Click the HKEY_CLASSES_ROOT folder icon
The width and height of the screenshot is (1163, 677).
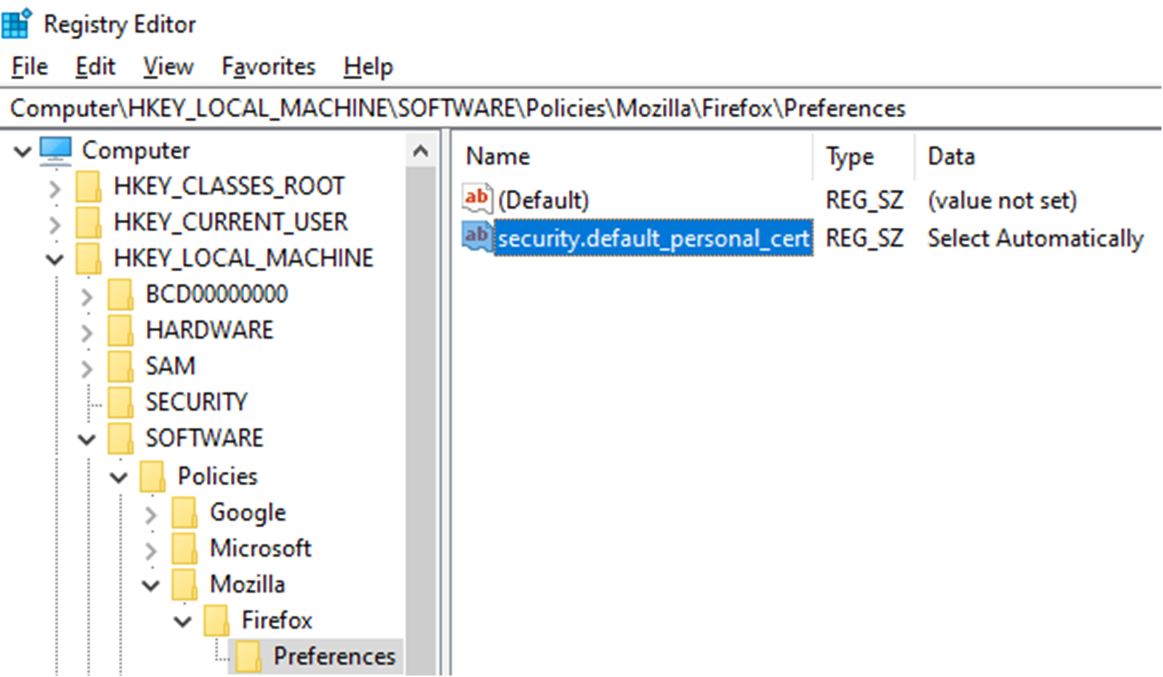point(88,186)
